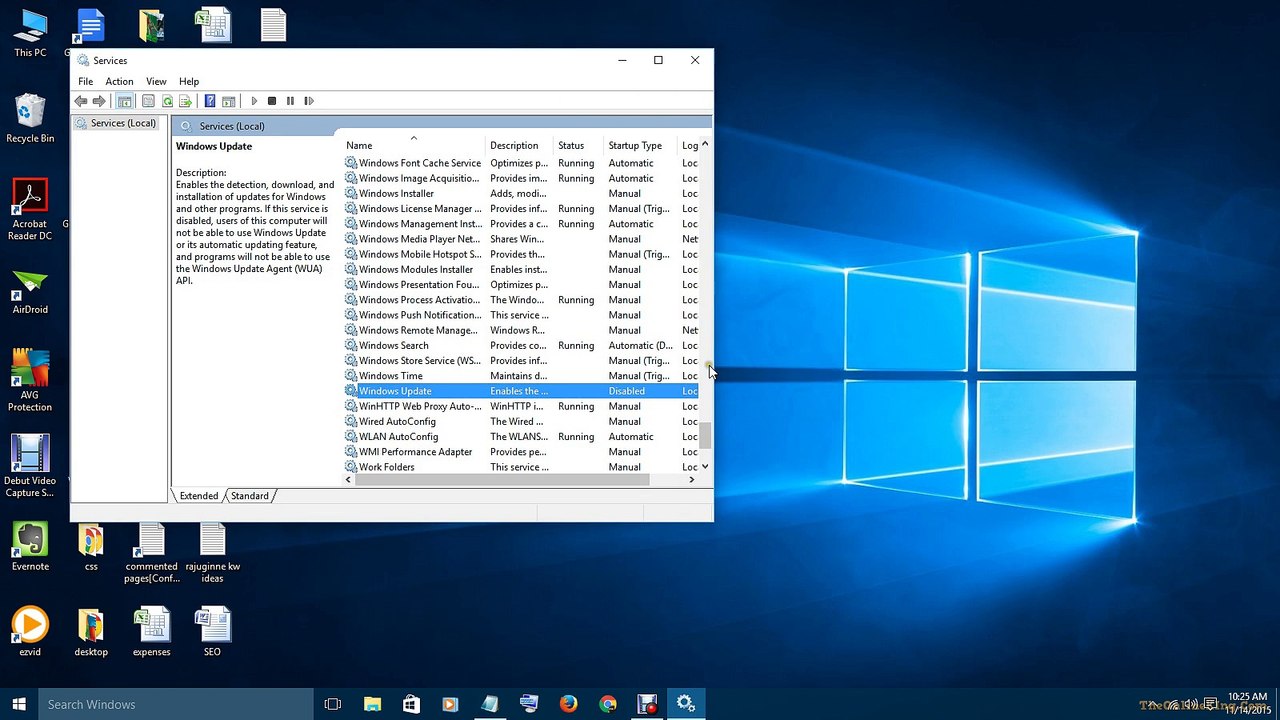Select the Windows Search service
Screen dimensions: 1280x720
(522, 345)
